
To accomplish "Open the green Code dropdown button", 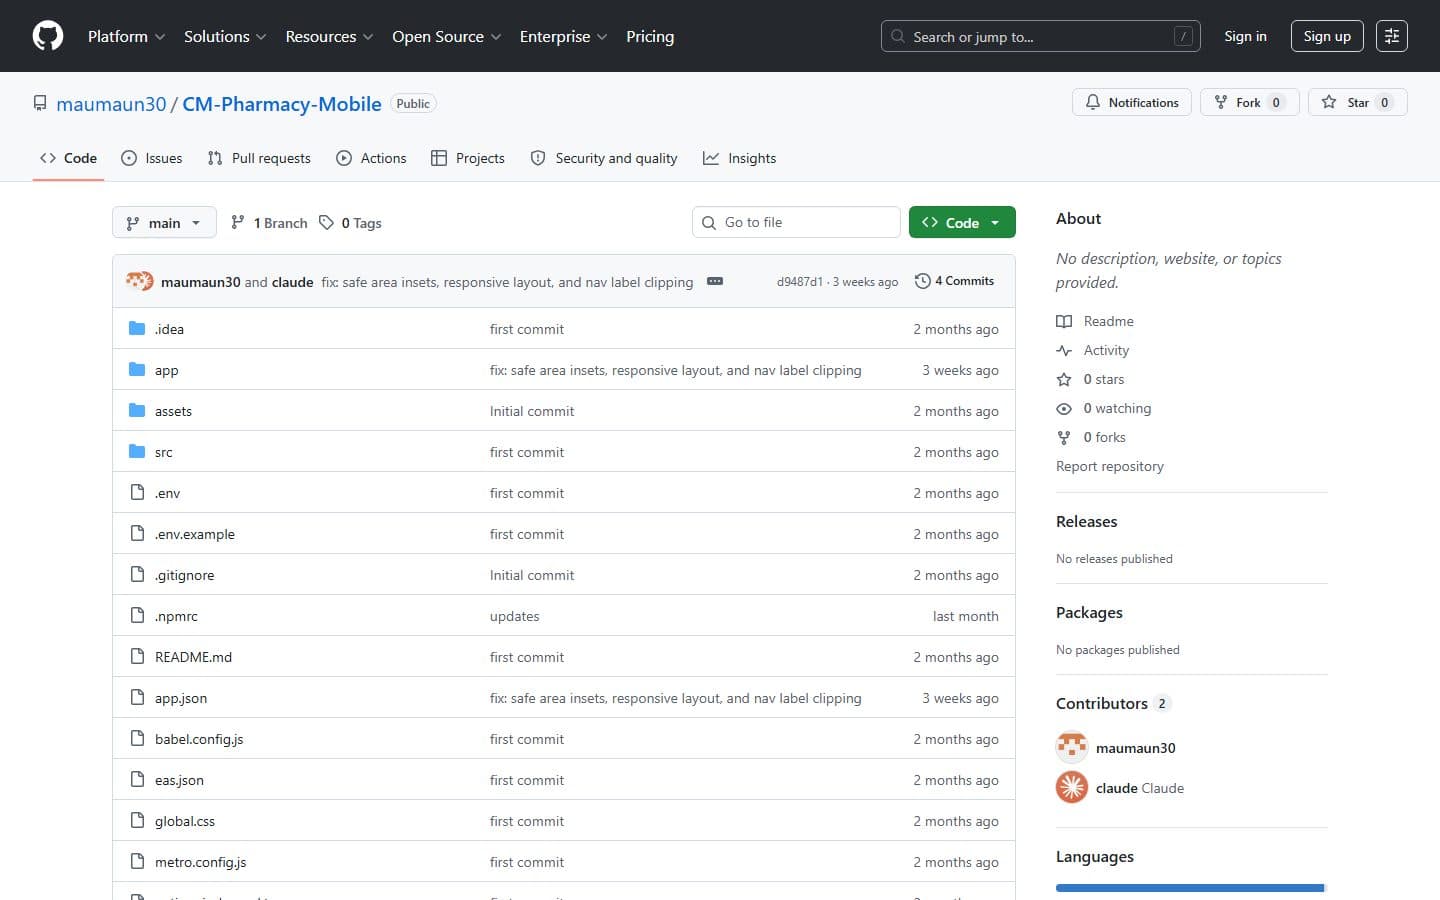I will (x=962, y=223).
